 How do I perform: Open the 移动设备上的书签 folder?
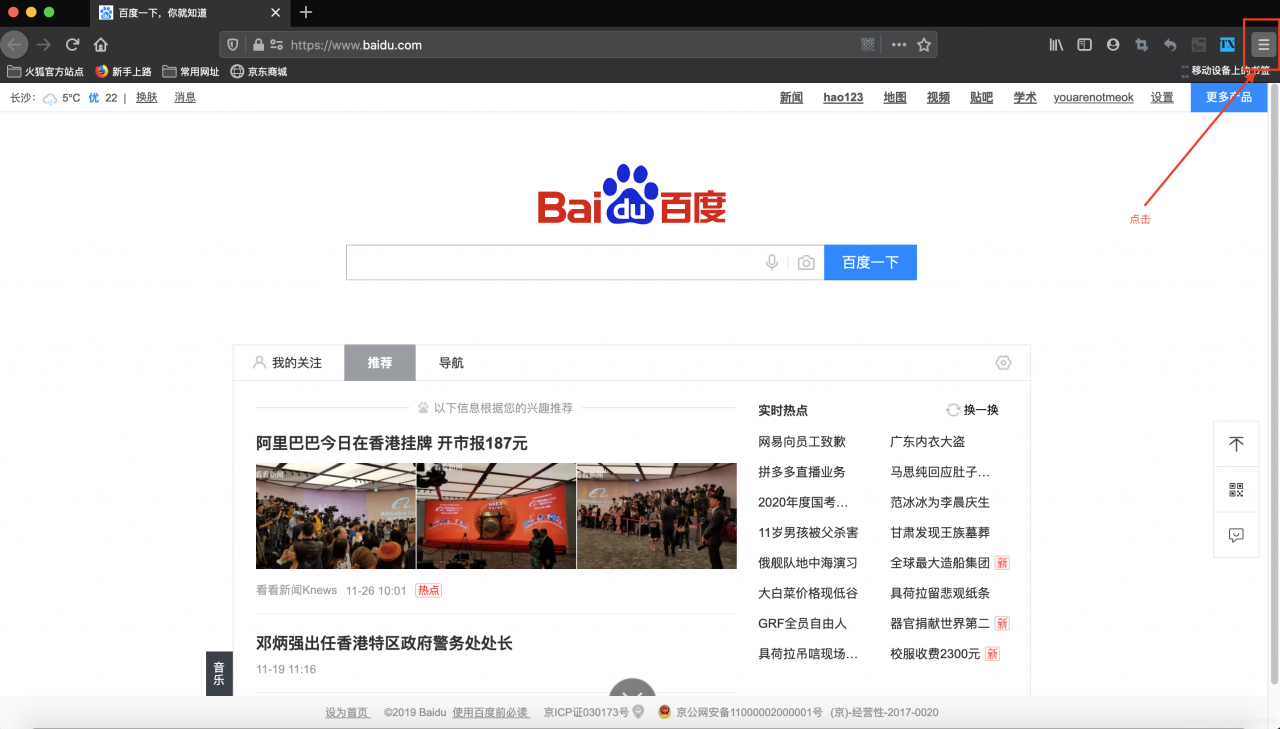click(1225, 71)
